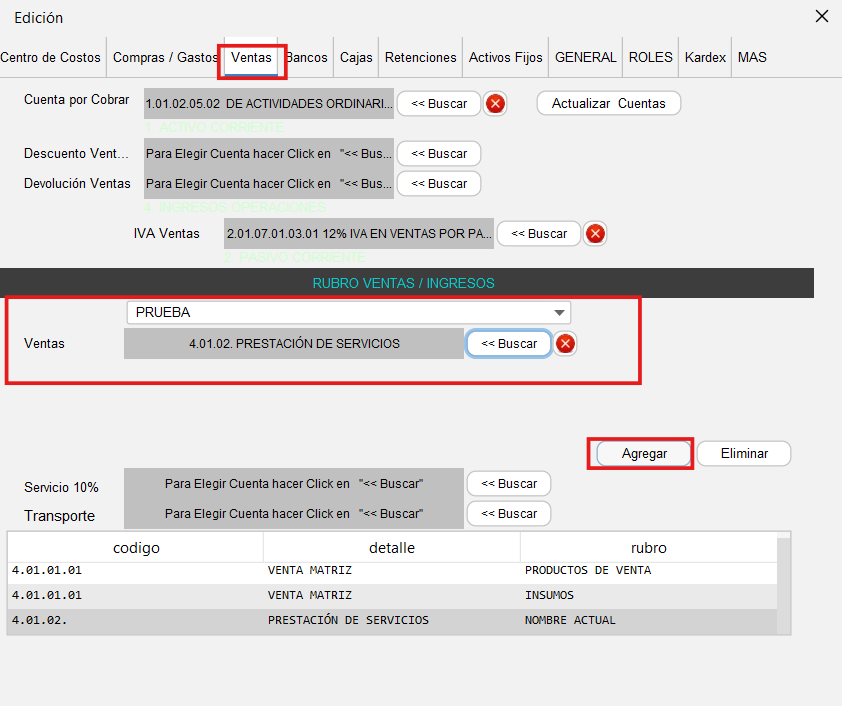Open the Activos Fijos tab
This screenshot has height=706, width=842.
pos(506,58)
